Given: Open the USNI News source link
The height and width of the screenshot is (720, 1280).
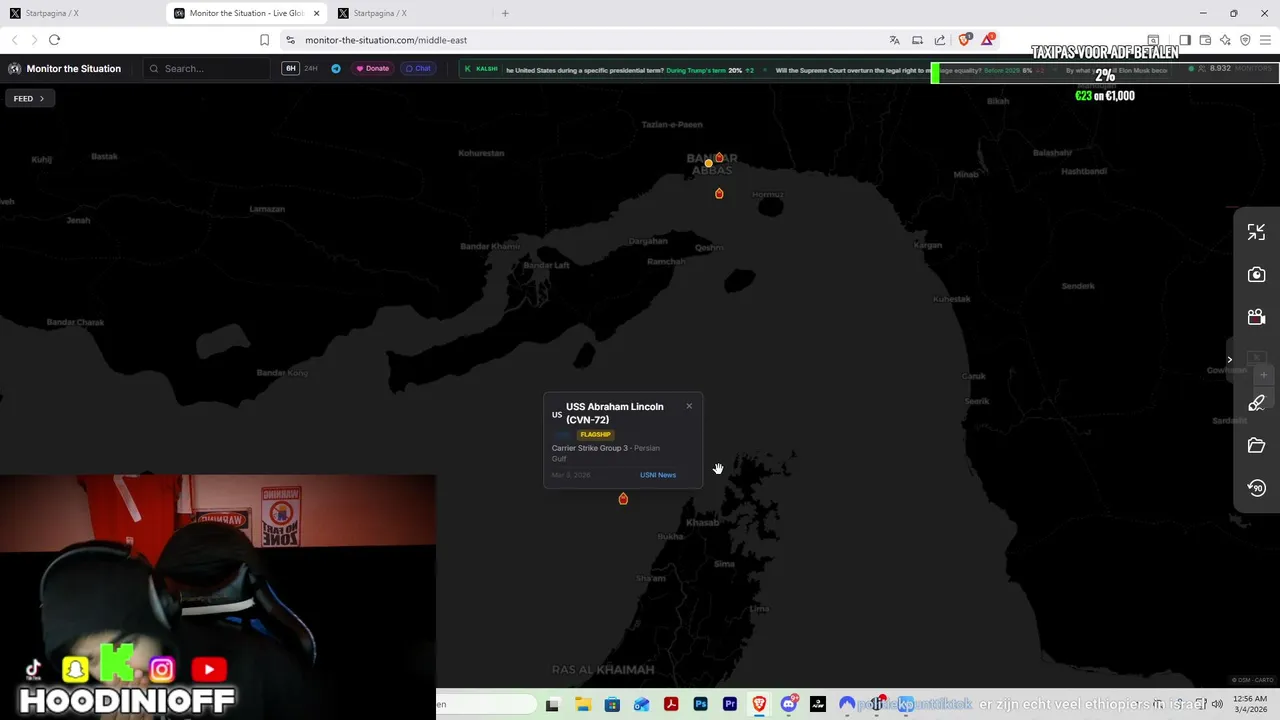Looking at the screenshot, I should click(658, 475).
